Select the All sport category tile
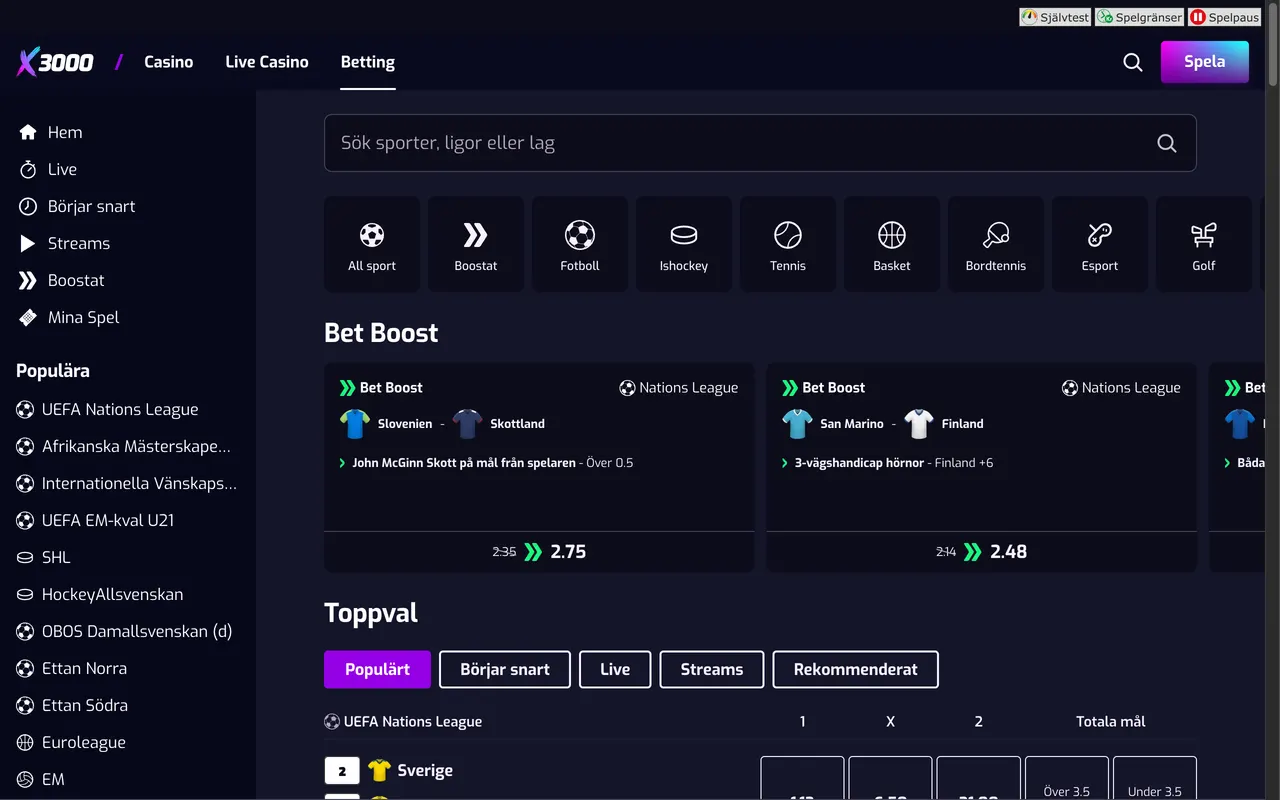The width and height of the screenshot is (1280, 800). [372, 244]
